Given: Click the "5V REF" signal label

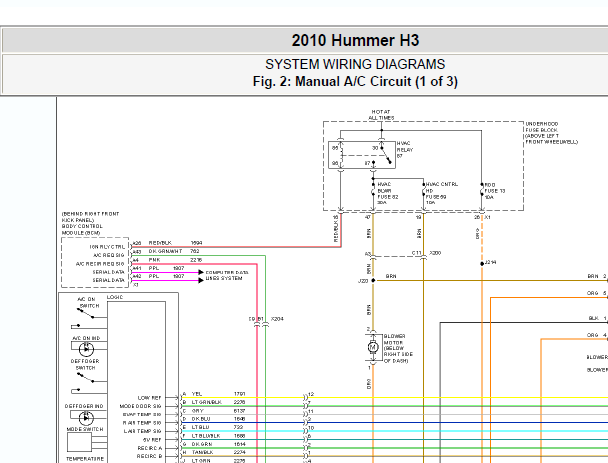Looking at the screenshot, I should point(152,440).
